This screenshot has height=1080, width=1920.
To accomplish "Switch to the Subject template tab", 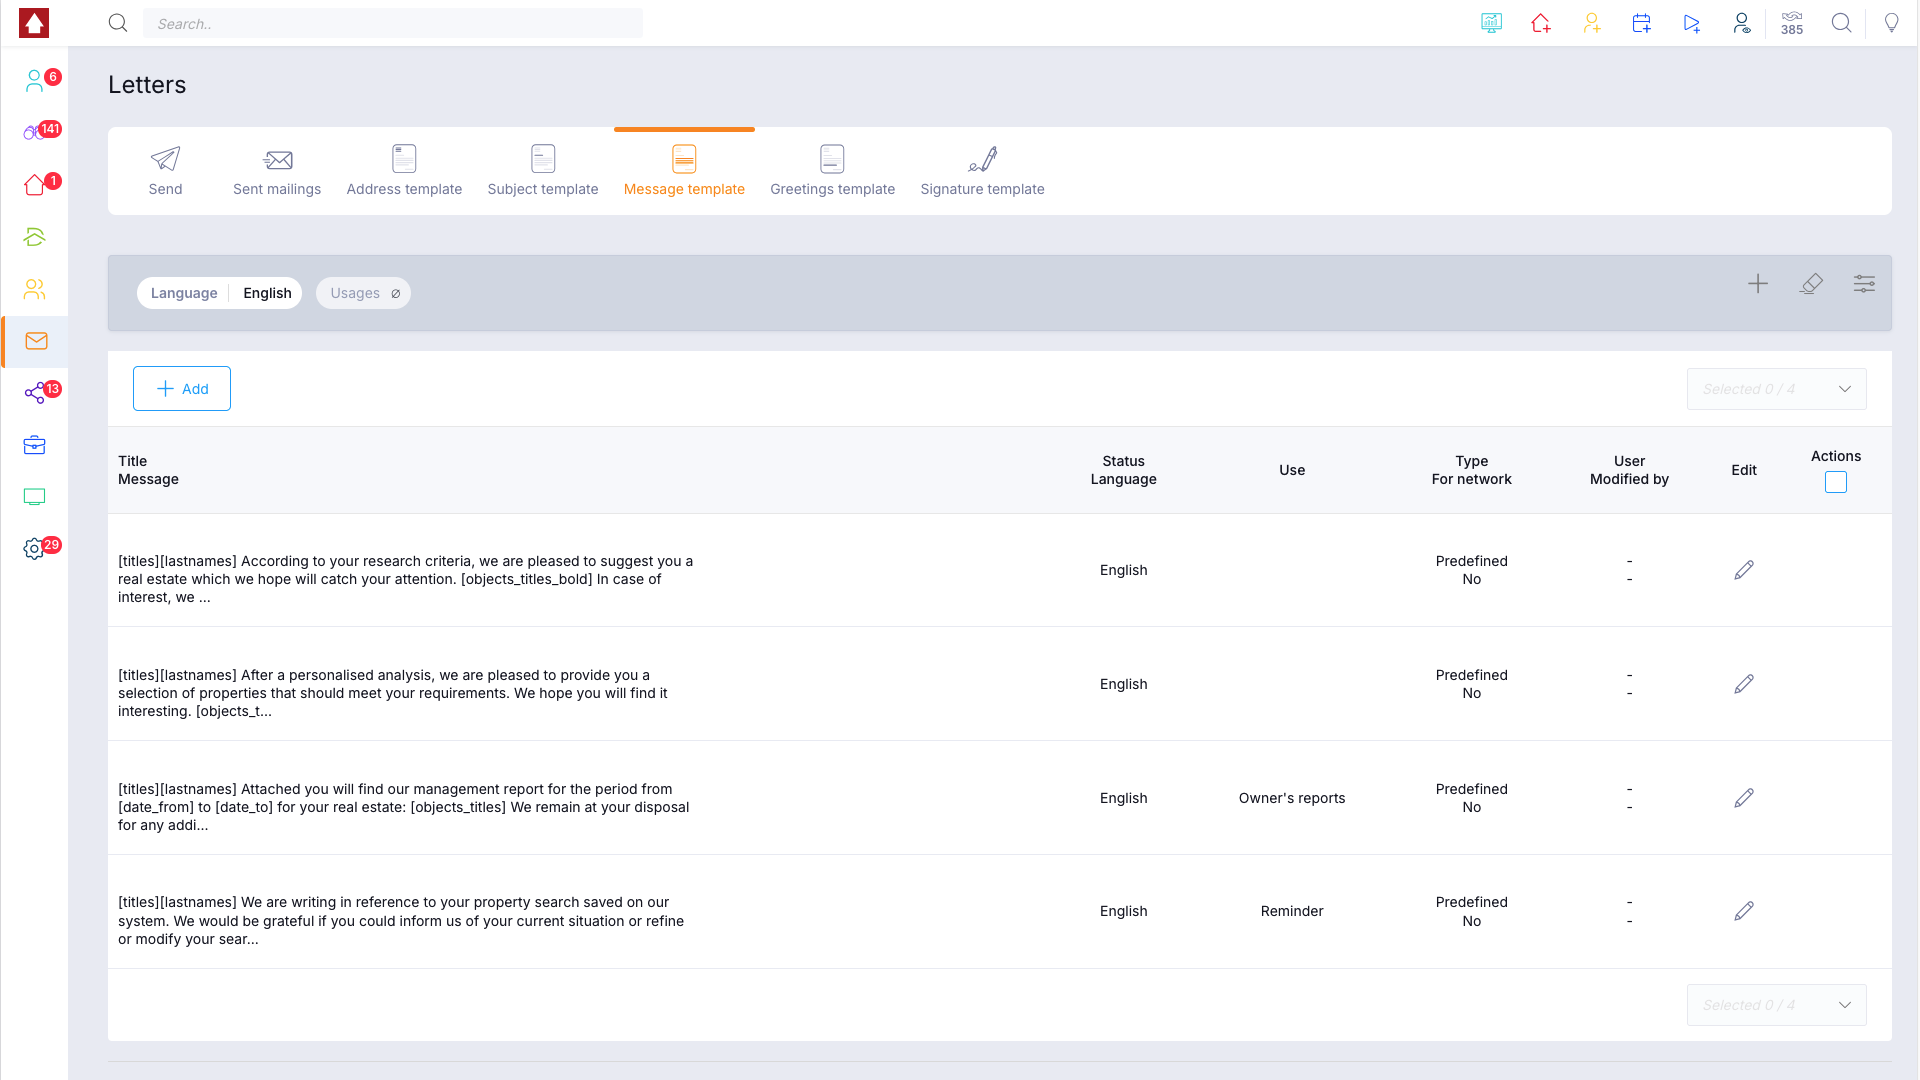I will coord(543,171).
